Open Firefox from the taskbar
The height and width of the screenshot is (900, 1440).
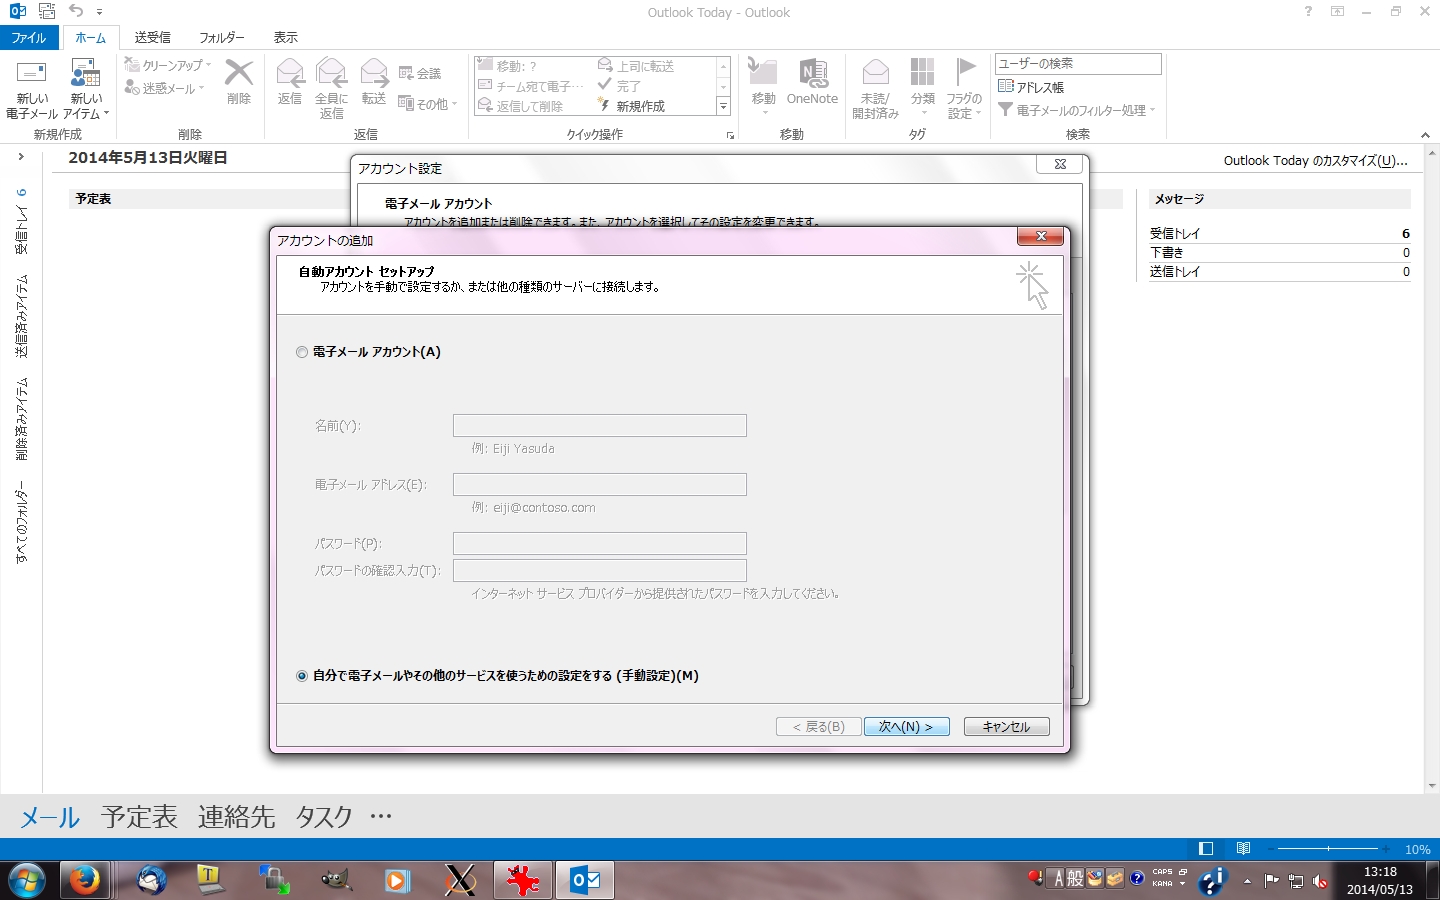(84, 880)
